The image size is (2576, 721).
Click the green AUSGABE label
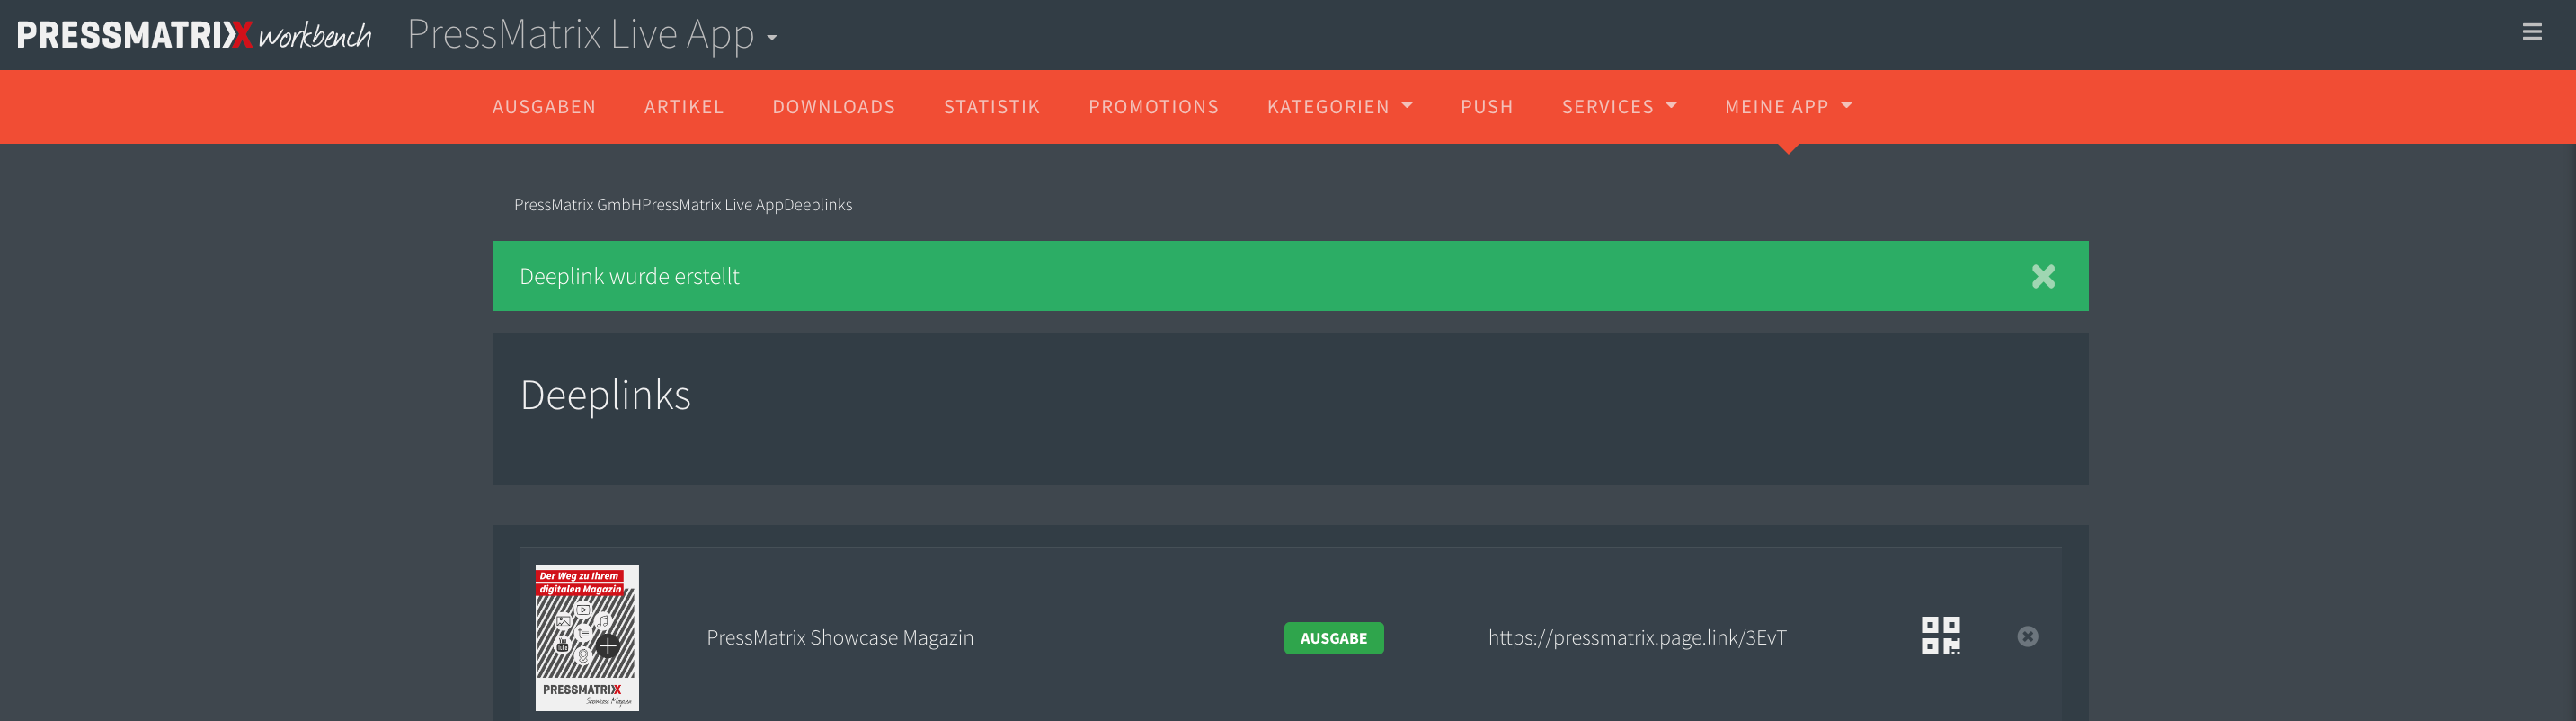click(1333, 638)
